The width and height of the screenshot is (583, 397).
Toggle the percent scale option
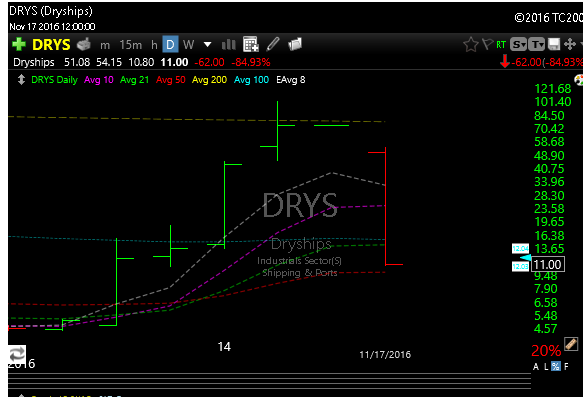555,366
